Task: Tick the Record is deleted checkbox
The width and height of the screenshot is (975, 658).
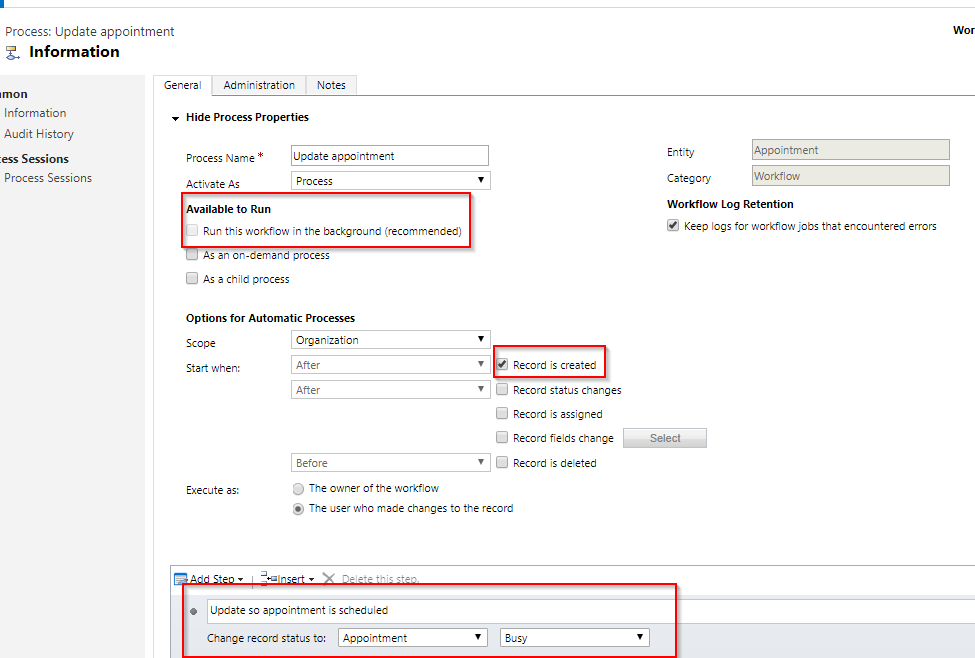Action: 503,463
